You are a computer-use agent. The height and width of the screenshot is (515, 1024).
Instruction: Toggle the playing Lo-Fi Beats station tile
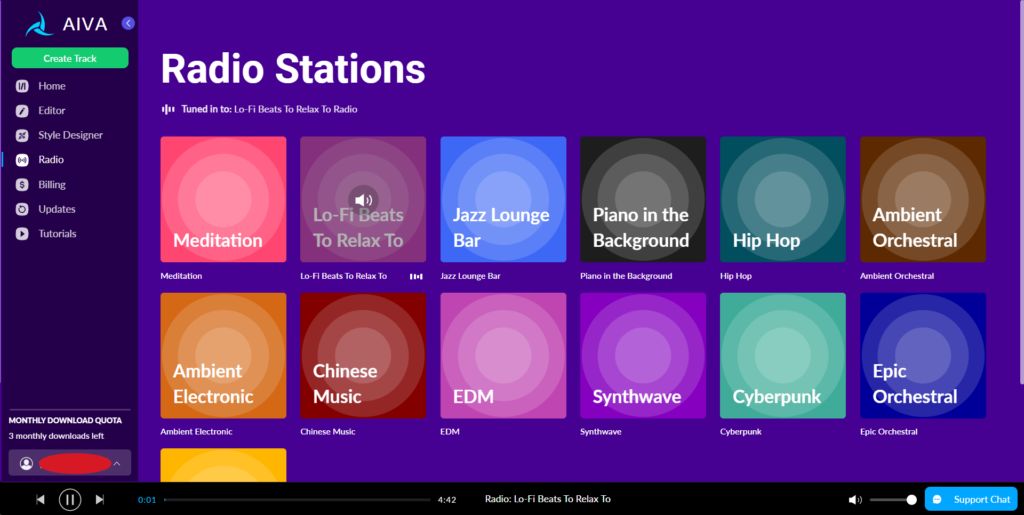[363, 199]
